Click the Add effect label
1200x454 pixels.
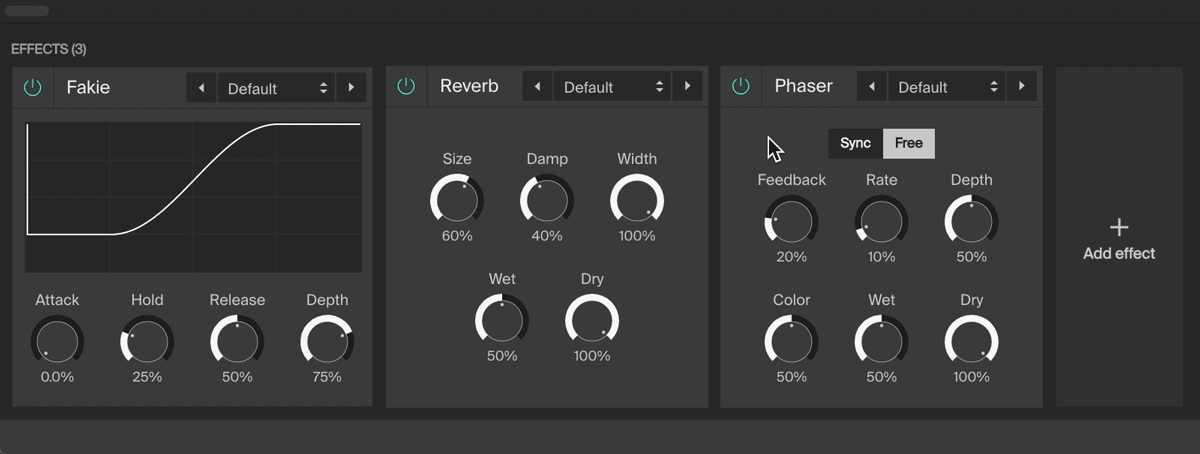tap(1119, 254)
